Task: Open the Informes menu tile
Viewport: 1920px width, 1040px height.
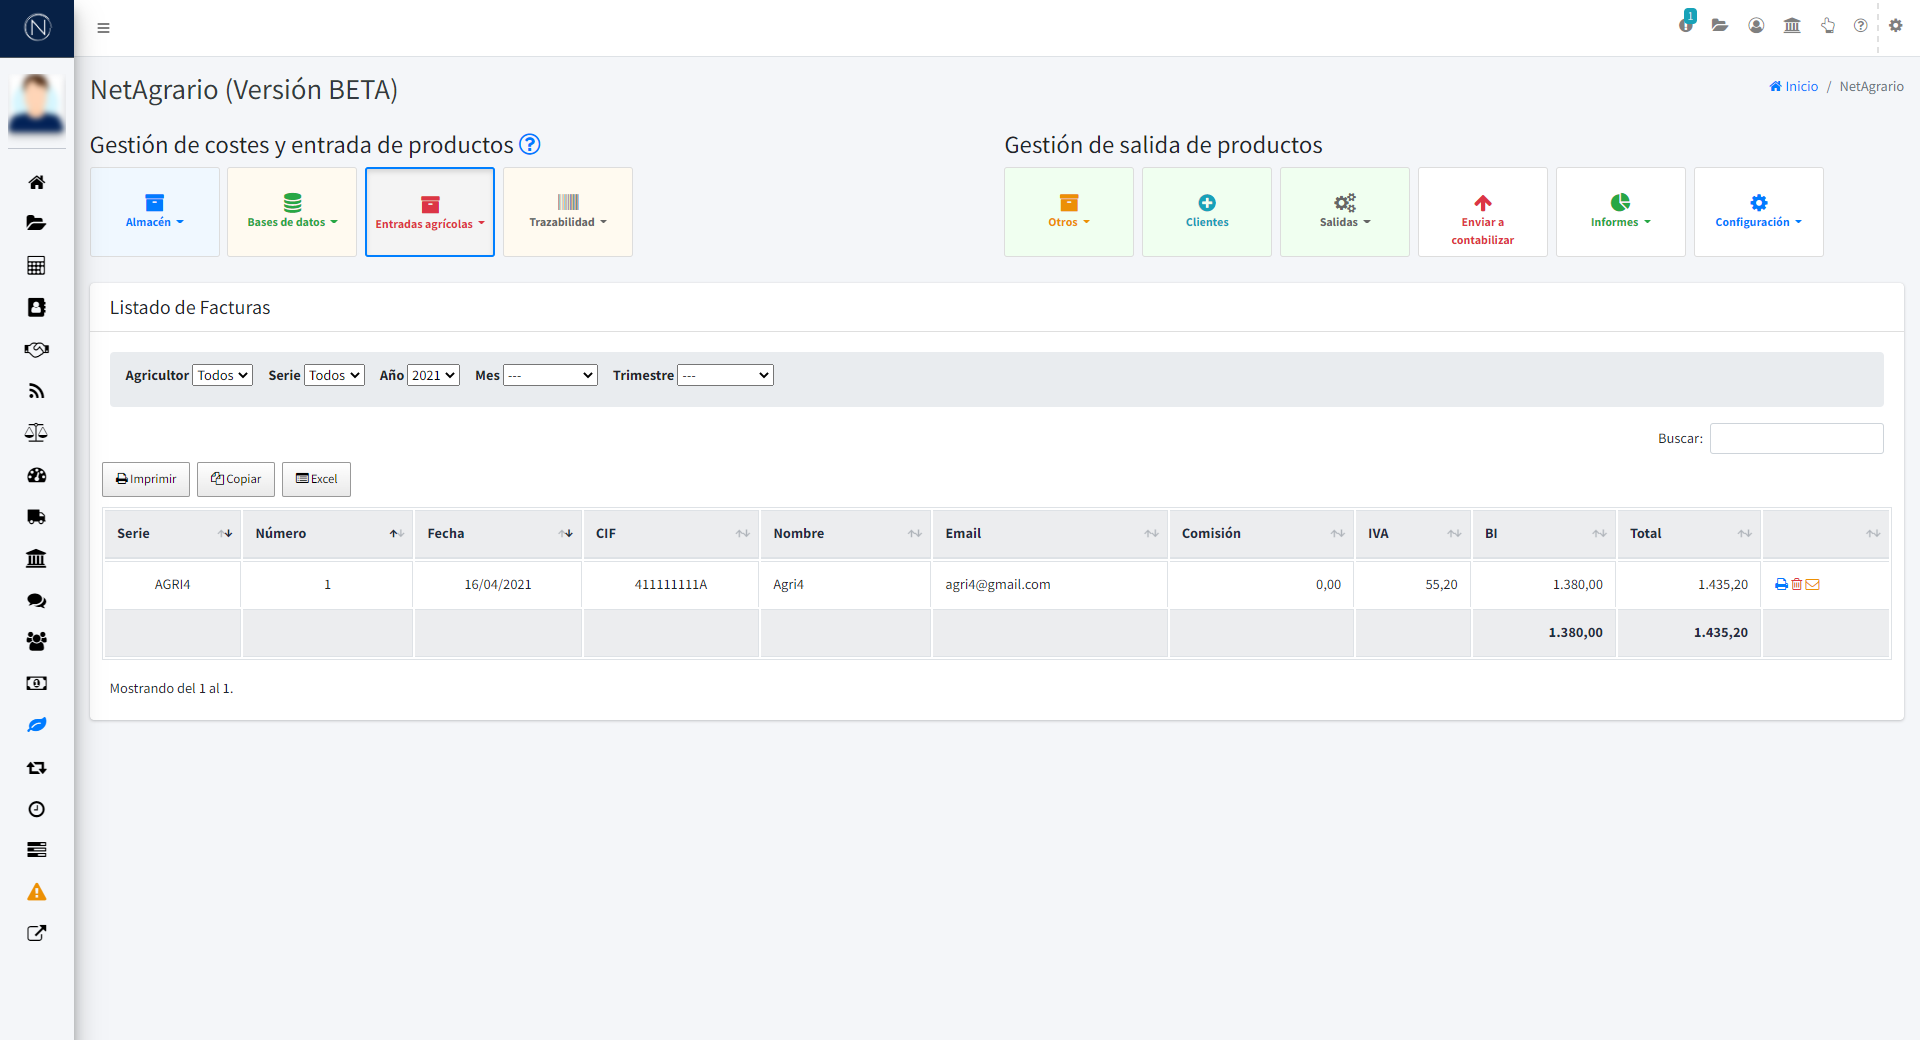Action: coord(1620,212)
